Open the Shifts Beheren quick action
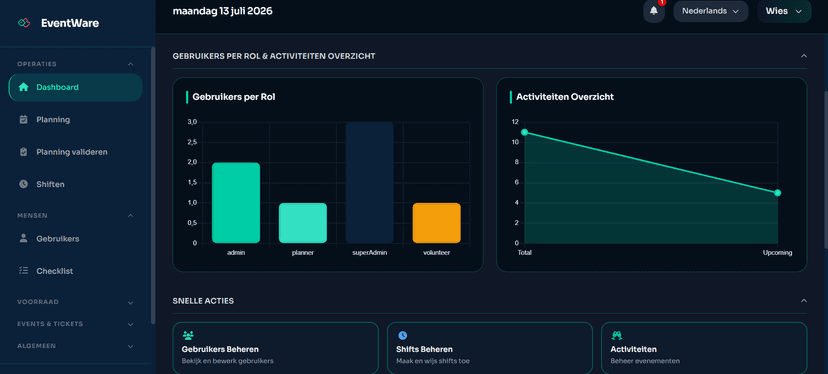This screenshot has height=374, width=828. (x=490, y=348)
